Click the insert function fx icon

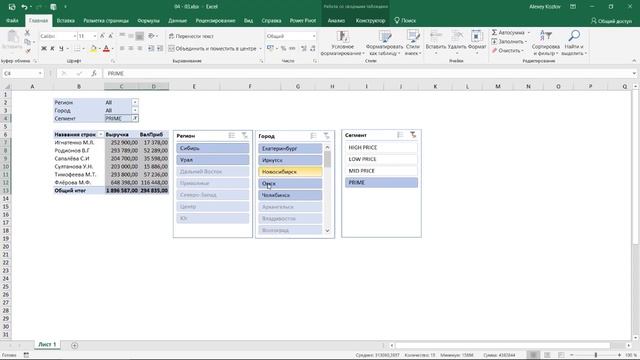pyautogui.click(x=93, y=73)
